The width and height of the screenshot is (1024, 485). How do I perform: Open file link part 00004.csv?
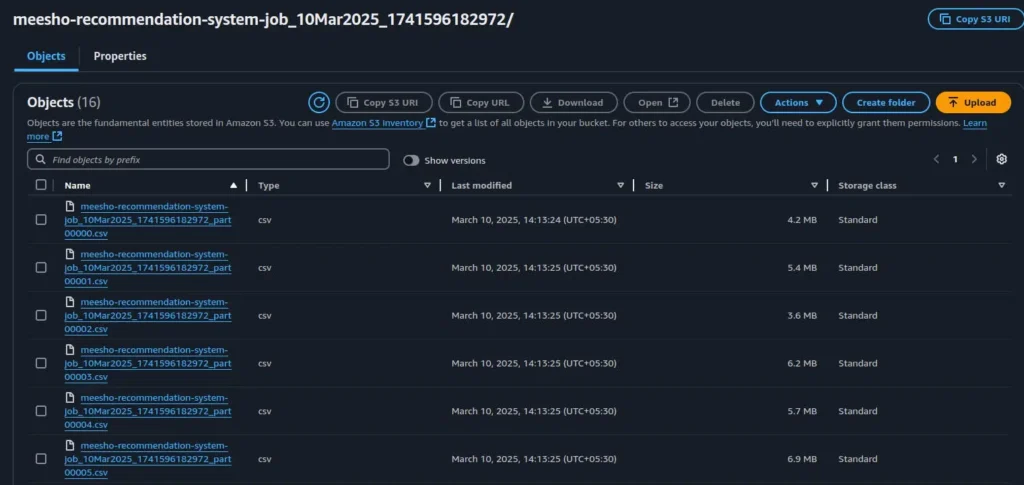[x=148, y=411]
